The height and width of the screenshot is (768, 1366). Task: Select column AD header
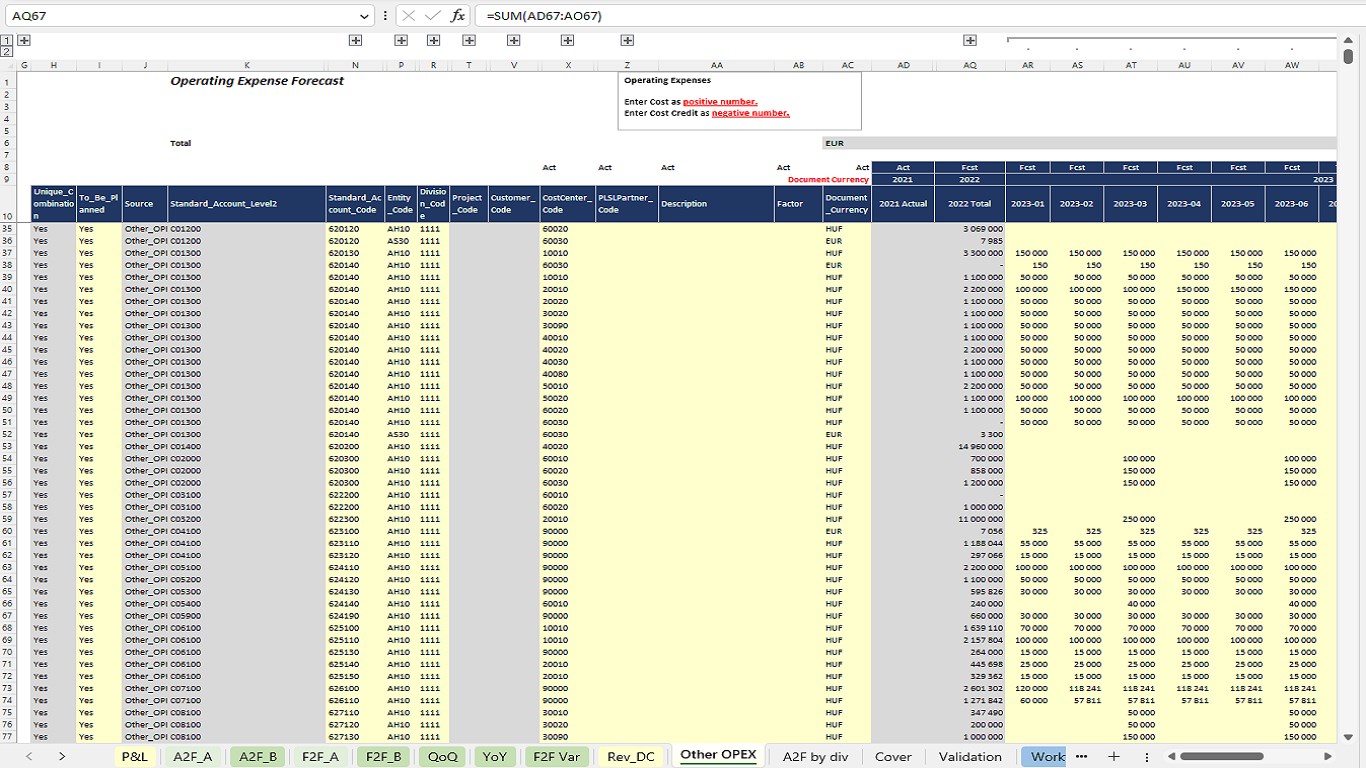click(x=903, y=65)
